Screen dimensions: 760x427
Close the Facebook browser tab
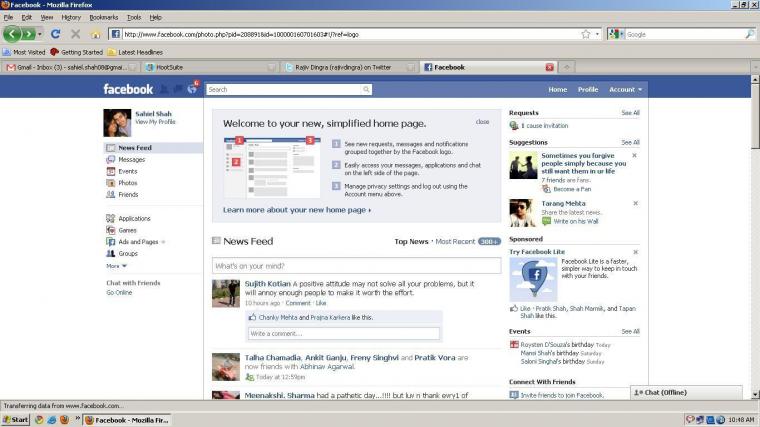coord(550,67)
